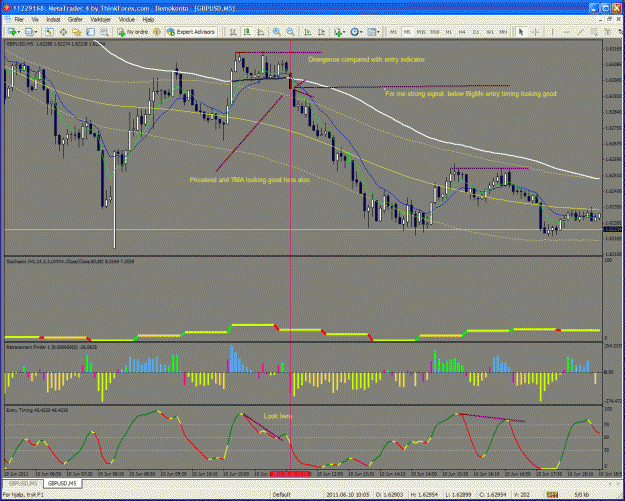Select the Crosshair tool
Viewport: 625px width, 501px height.
click(x=535, y=32)
